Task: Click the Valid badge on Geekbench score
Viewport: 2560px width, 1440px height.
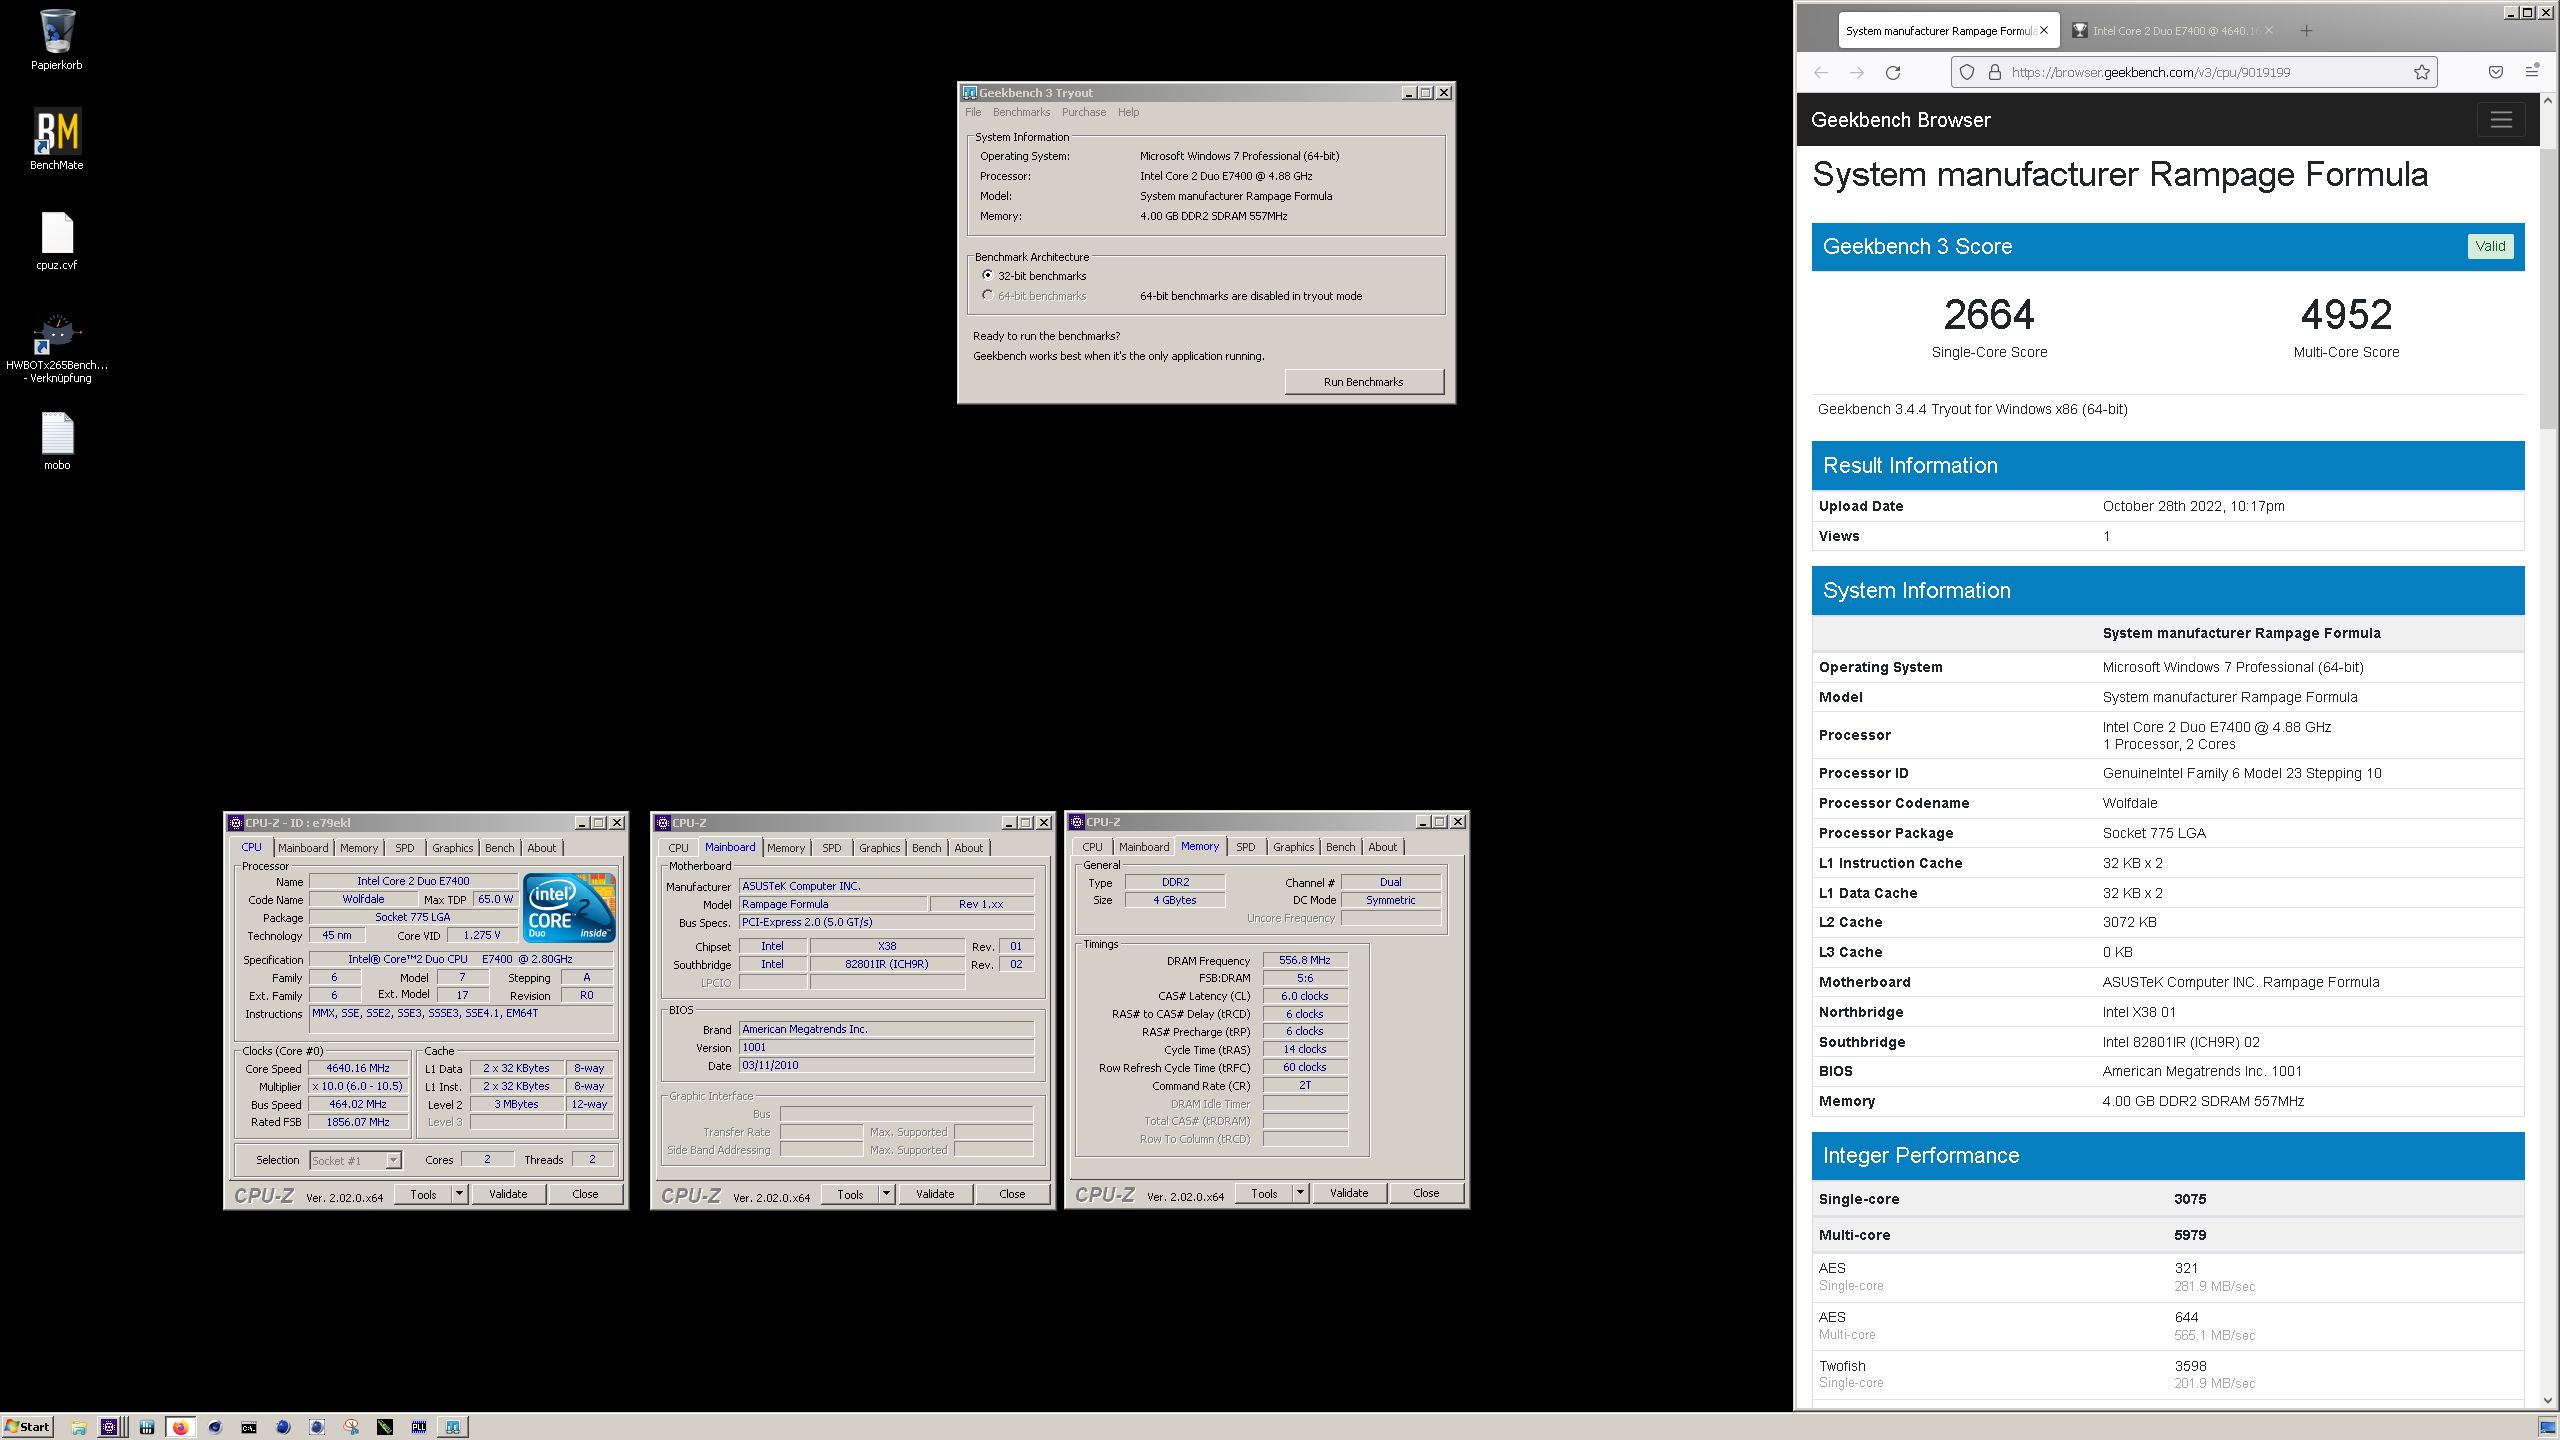Action: coord(2490,246)
